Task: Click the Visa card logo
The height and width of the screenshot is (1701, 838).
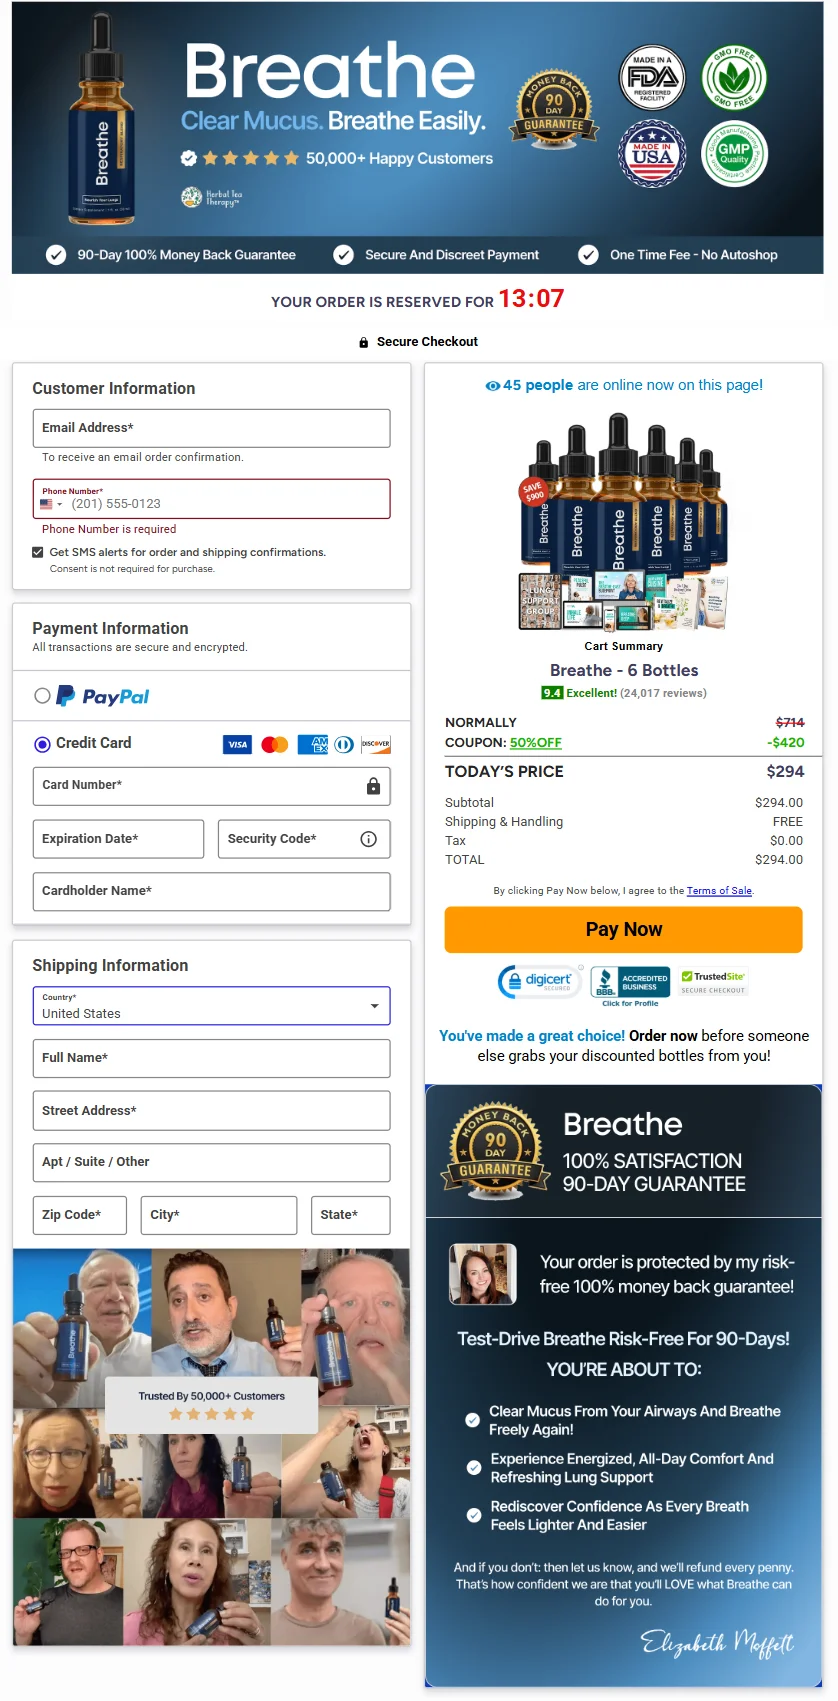Action: [x=237, y=744]
